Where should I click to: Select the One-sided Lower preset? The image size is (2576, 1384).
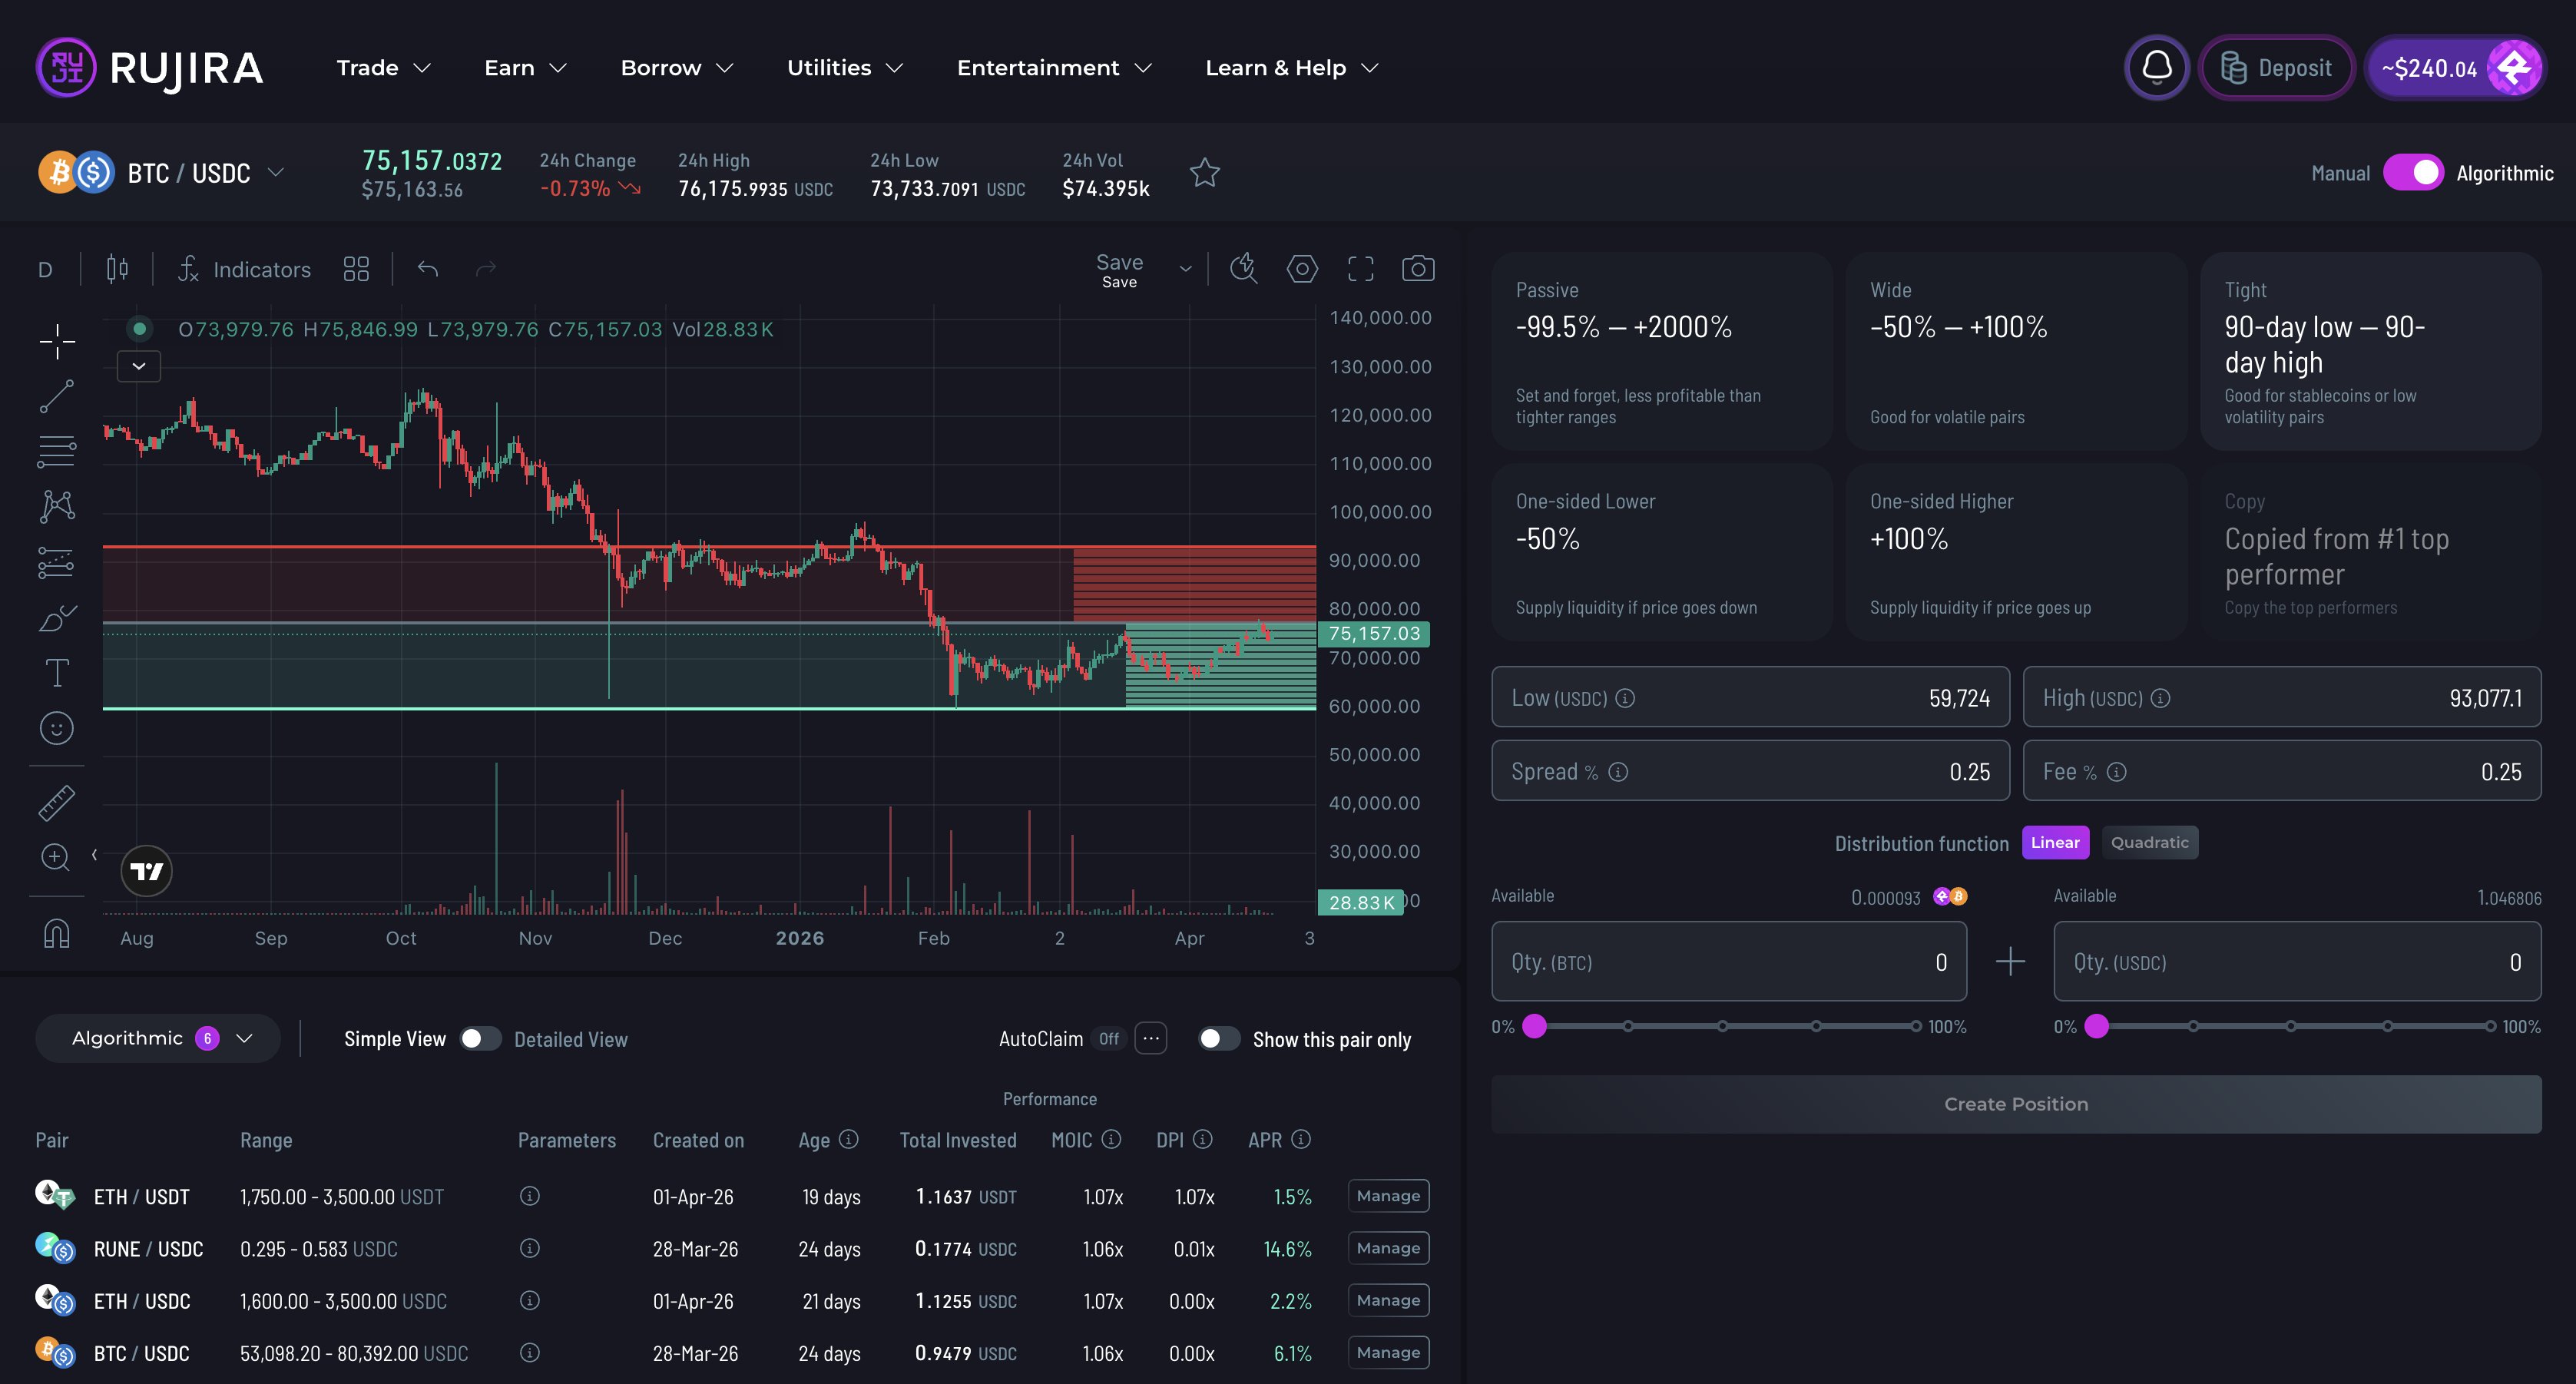(1662, 552)
